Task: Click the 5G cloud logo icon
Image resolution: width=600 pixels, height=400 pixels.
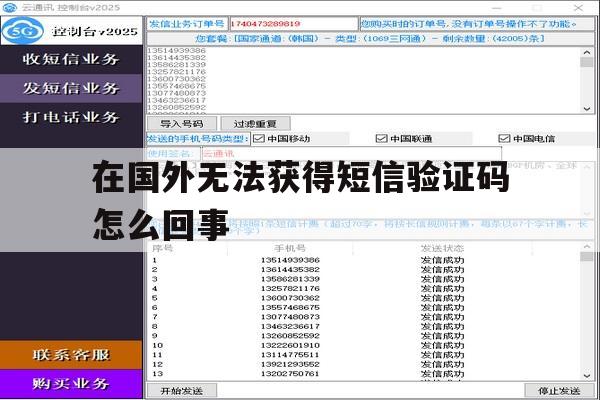Action: click(x=23, y=31)
